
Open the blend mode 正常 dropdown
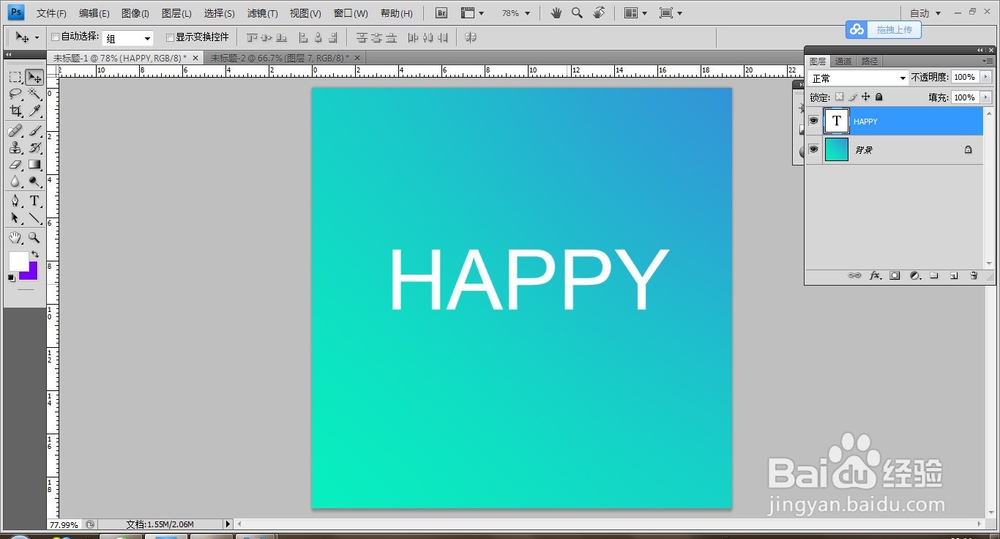click(x=857, y=78)
